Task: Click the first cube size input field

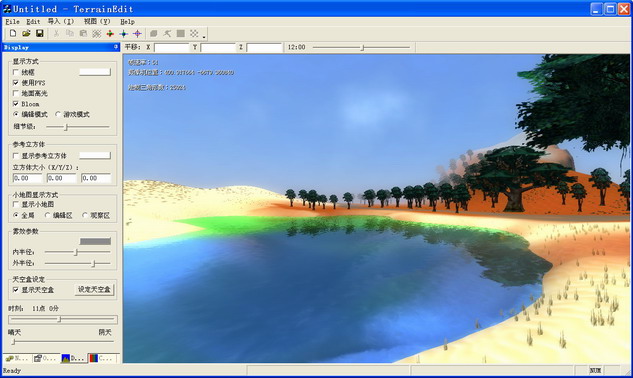Action: [x=27, y=178]
